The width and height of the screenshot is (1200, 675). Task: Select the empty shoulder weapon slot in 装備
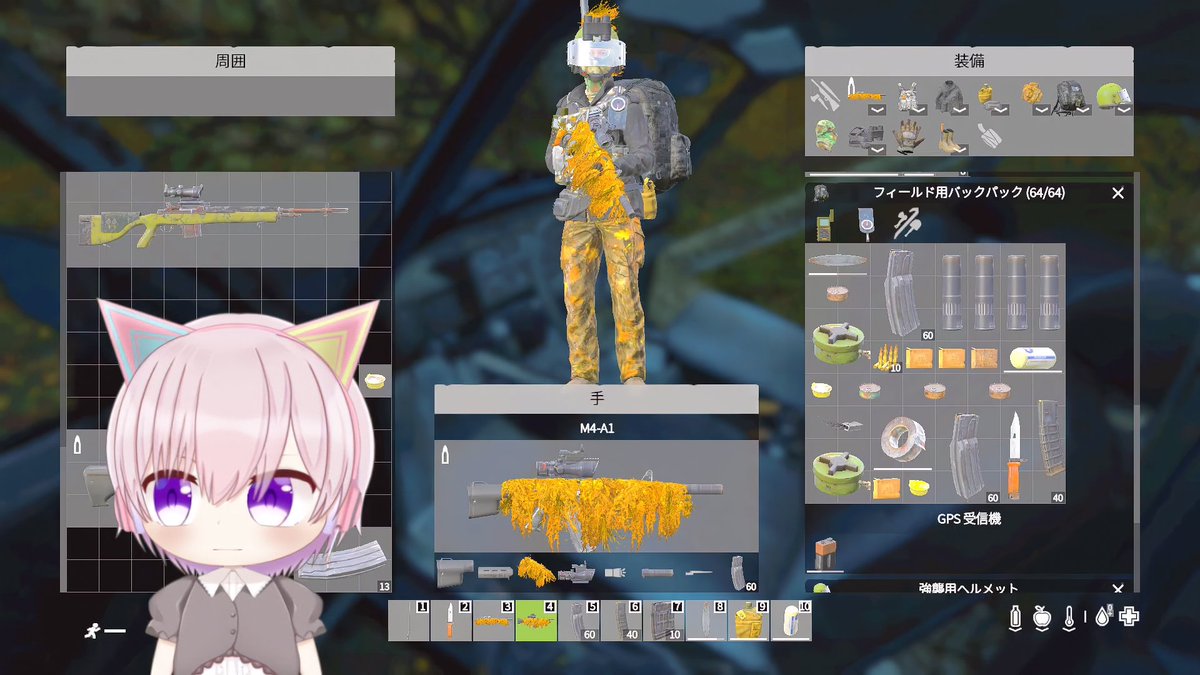tap(826, 97)
